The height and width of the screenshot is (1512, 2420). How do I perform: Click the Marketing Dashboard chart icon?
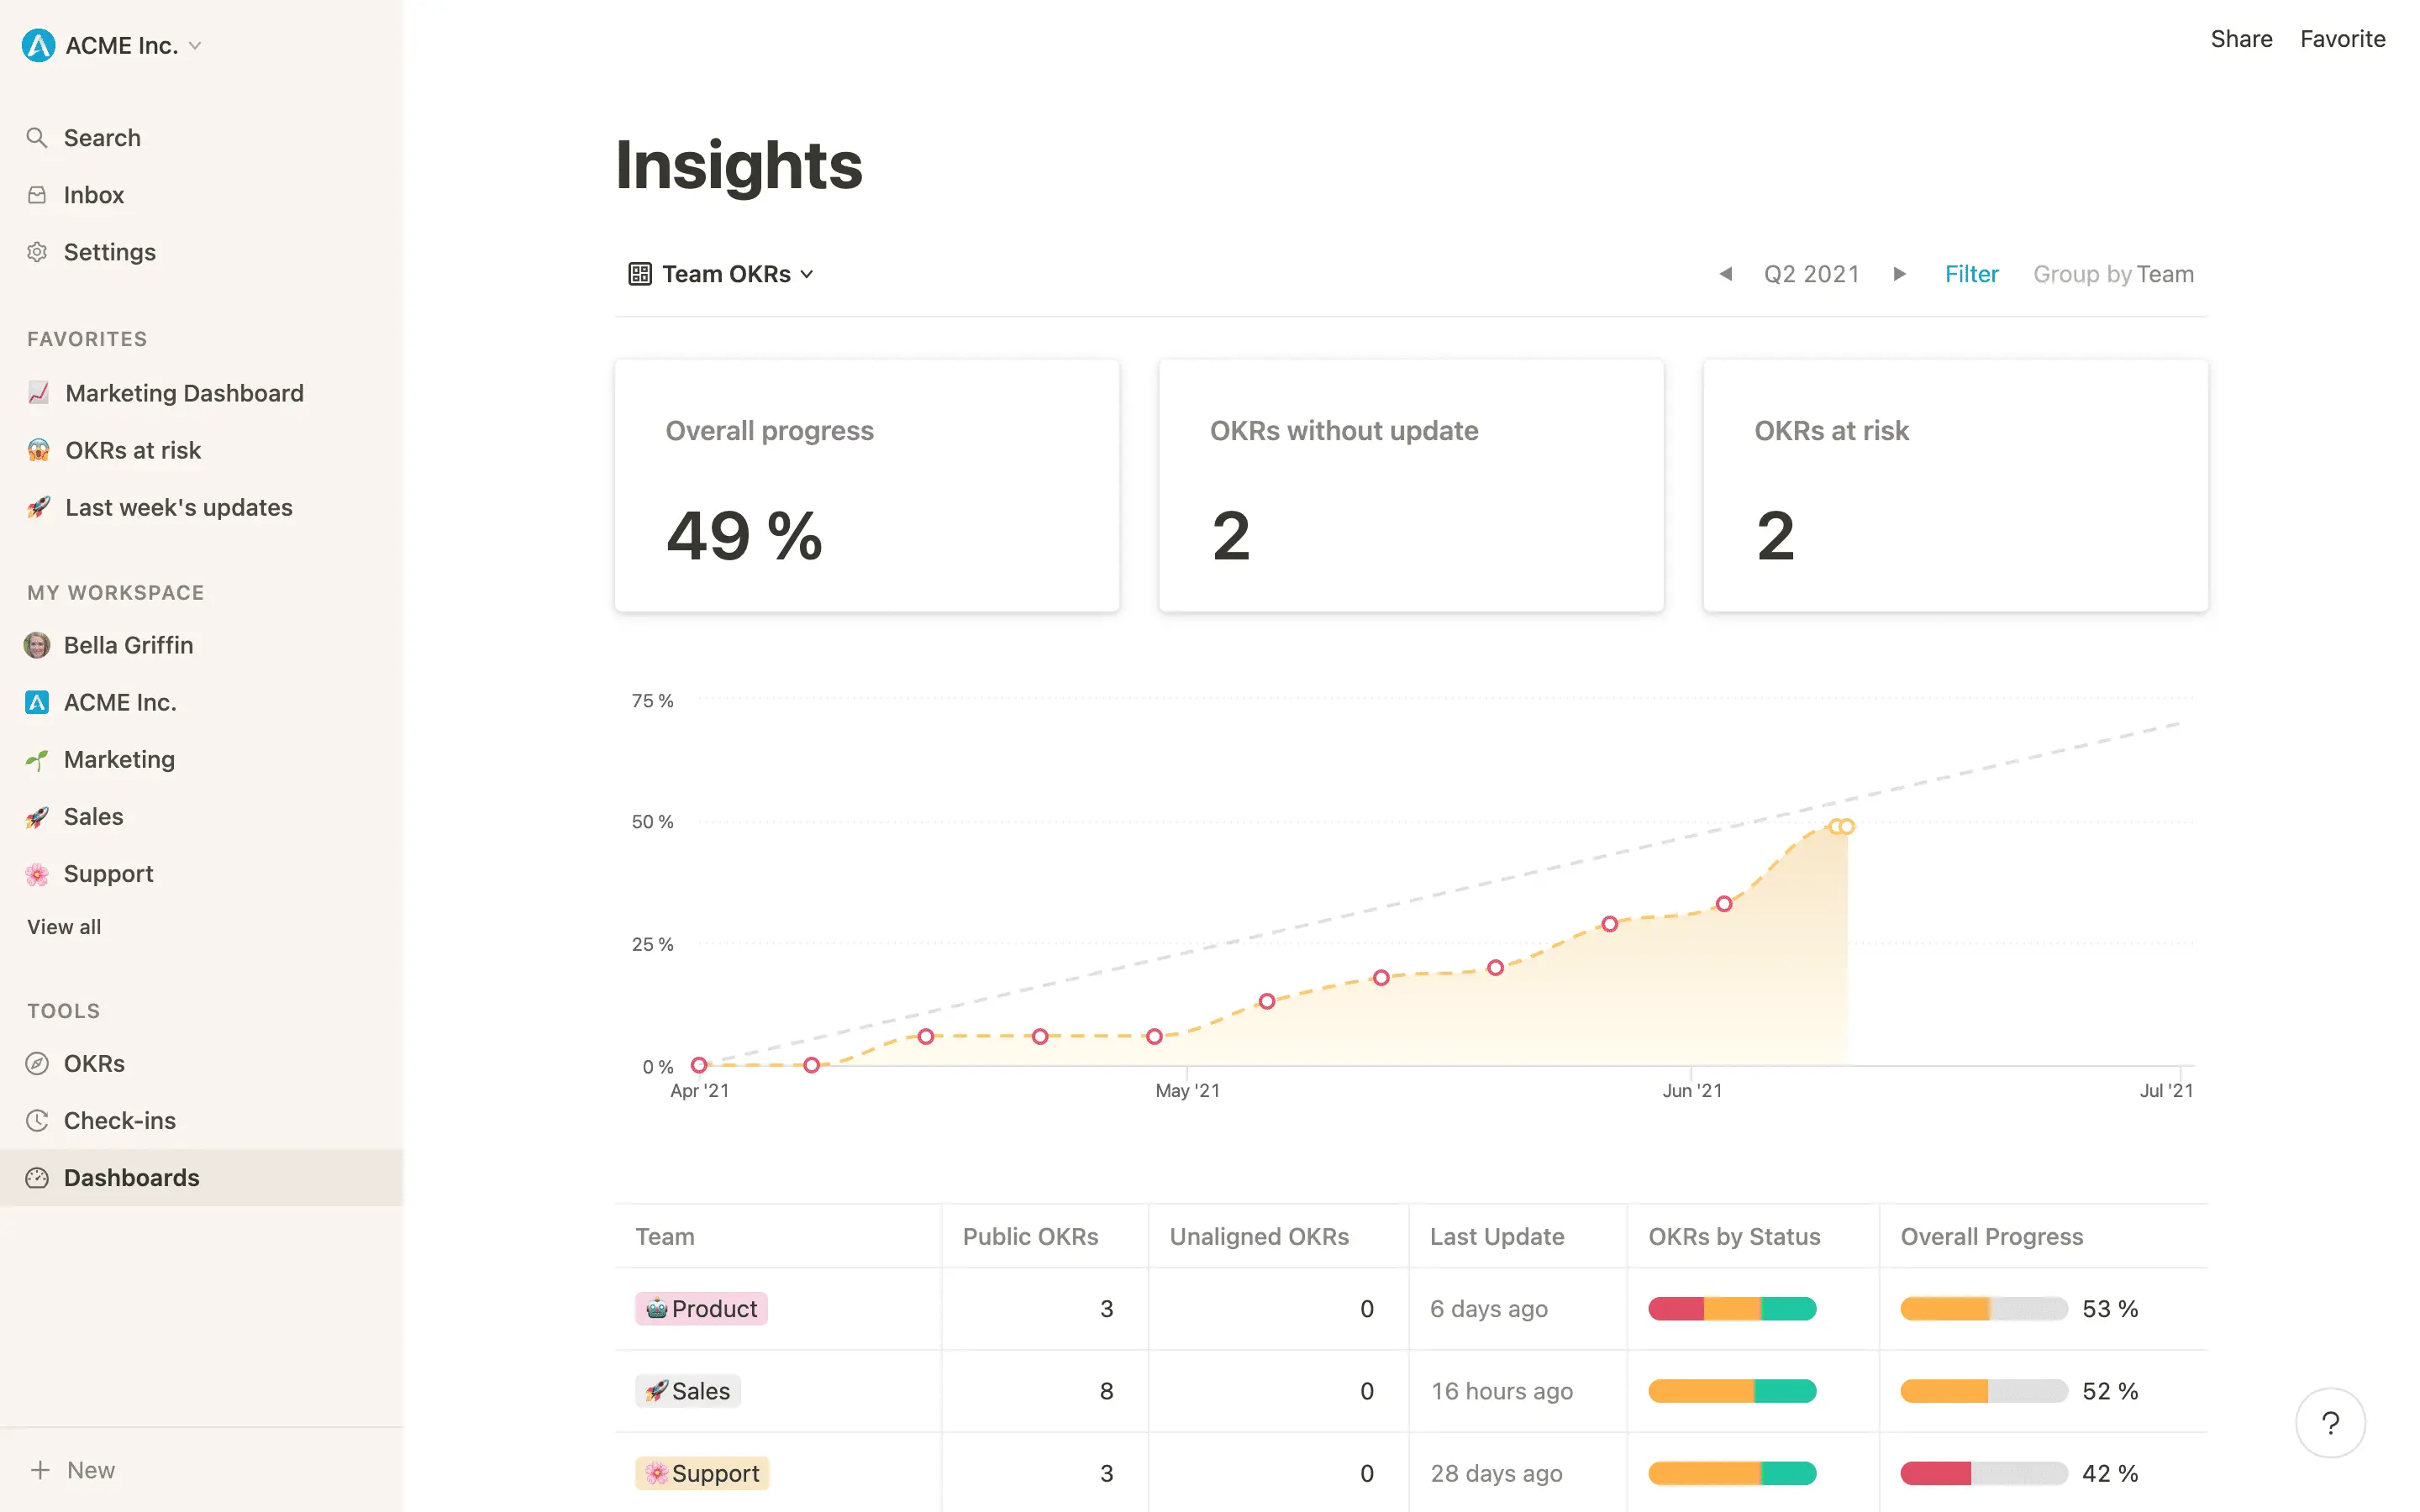38,393
